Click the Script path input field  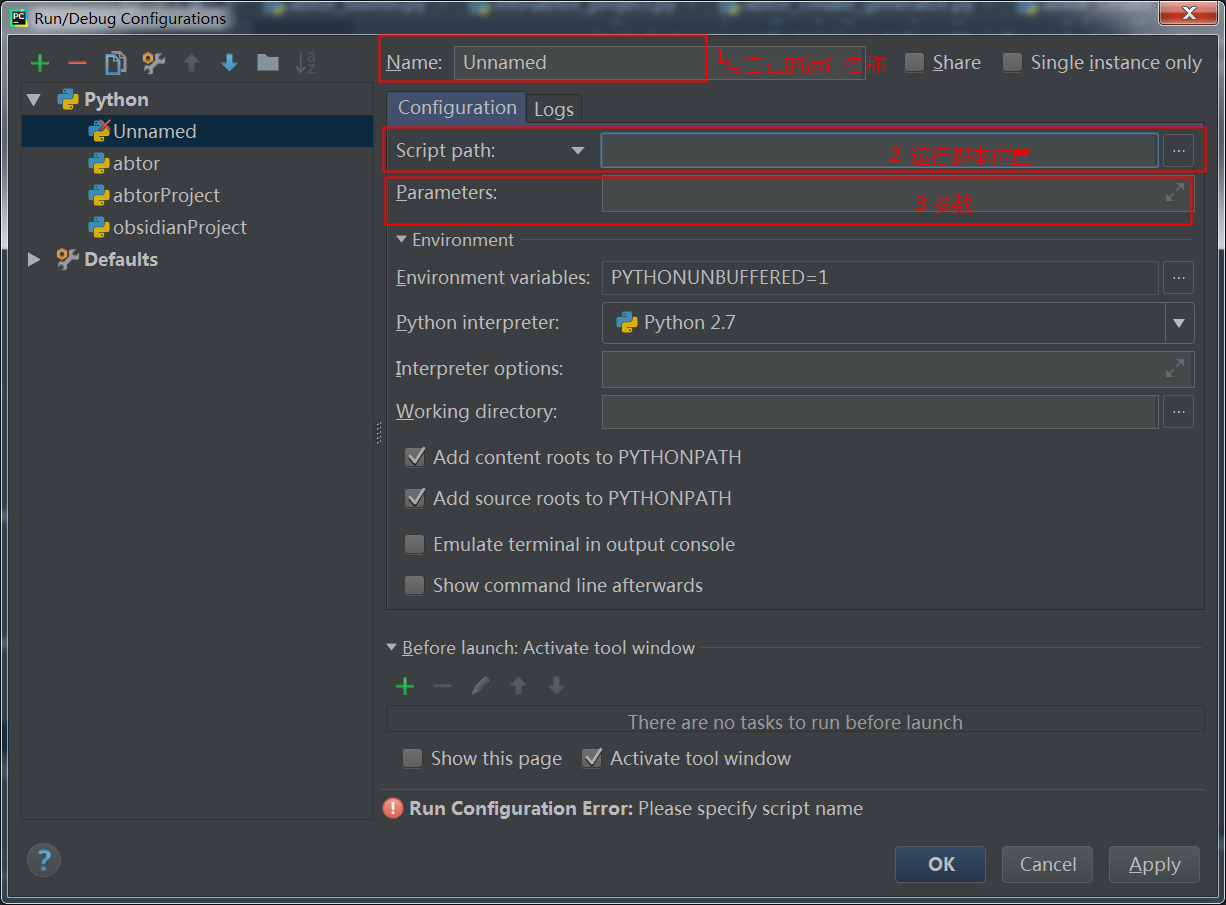tap(879, 151)
